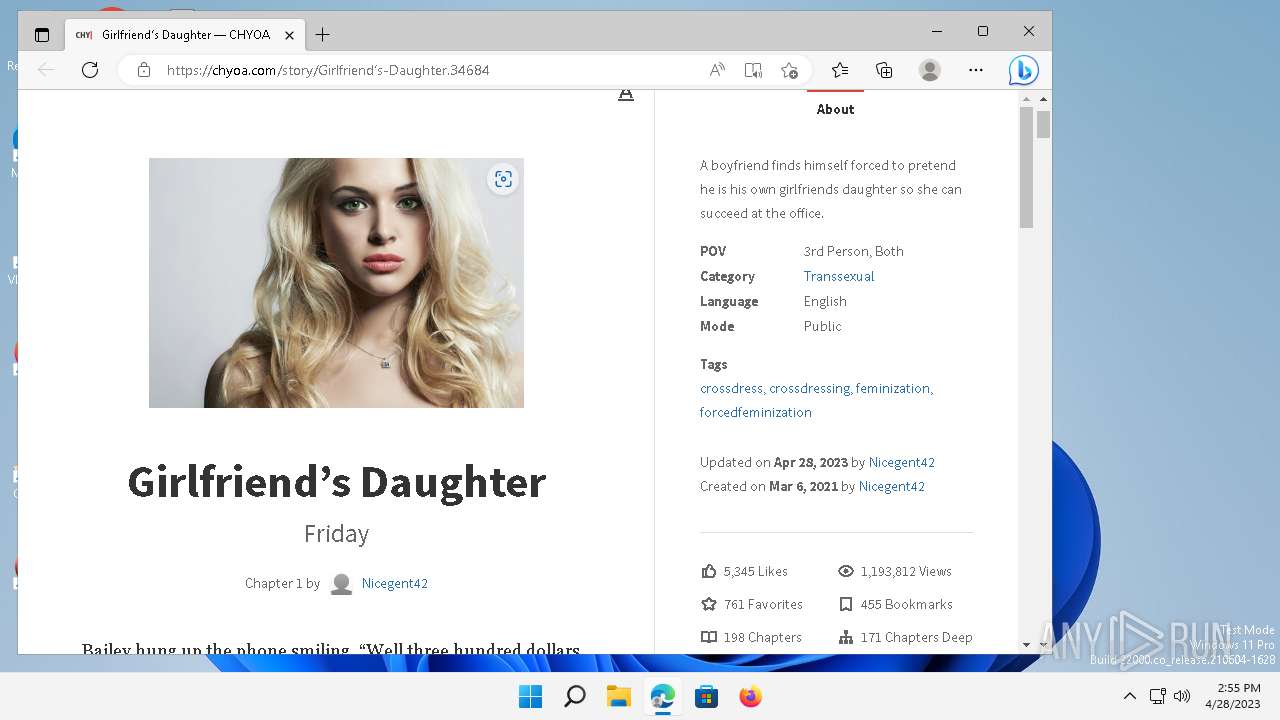Open File Explorer from the taskbar
The height and width of the screenshot is (720, 1280).
(x=618, y=696)
